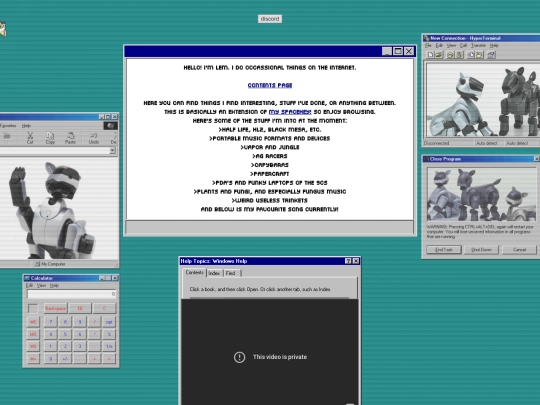Open the Edit menu in Calculator

(x=29, y=285)
